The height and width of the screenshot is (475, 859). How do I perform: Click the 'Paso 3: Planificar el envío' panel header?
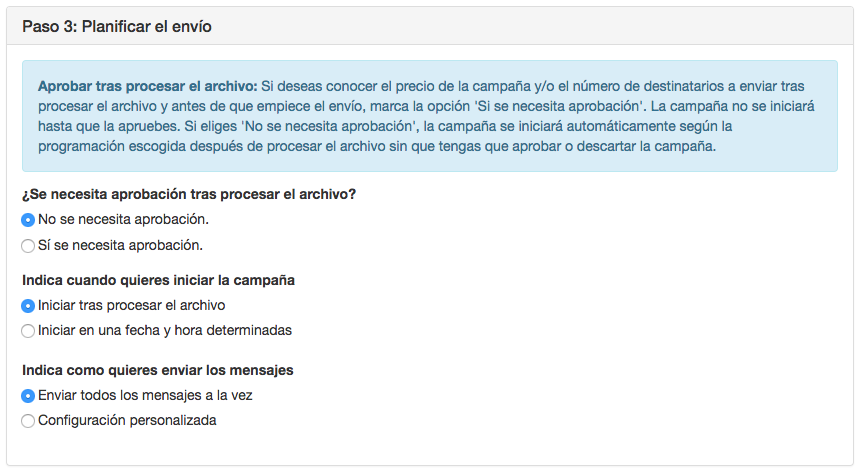tap(116, 26)
